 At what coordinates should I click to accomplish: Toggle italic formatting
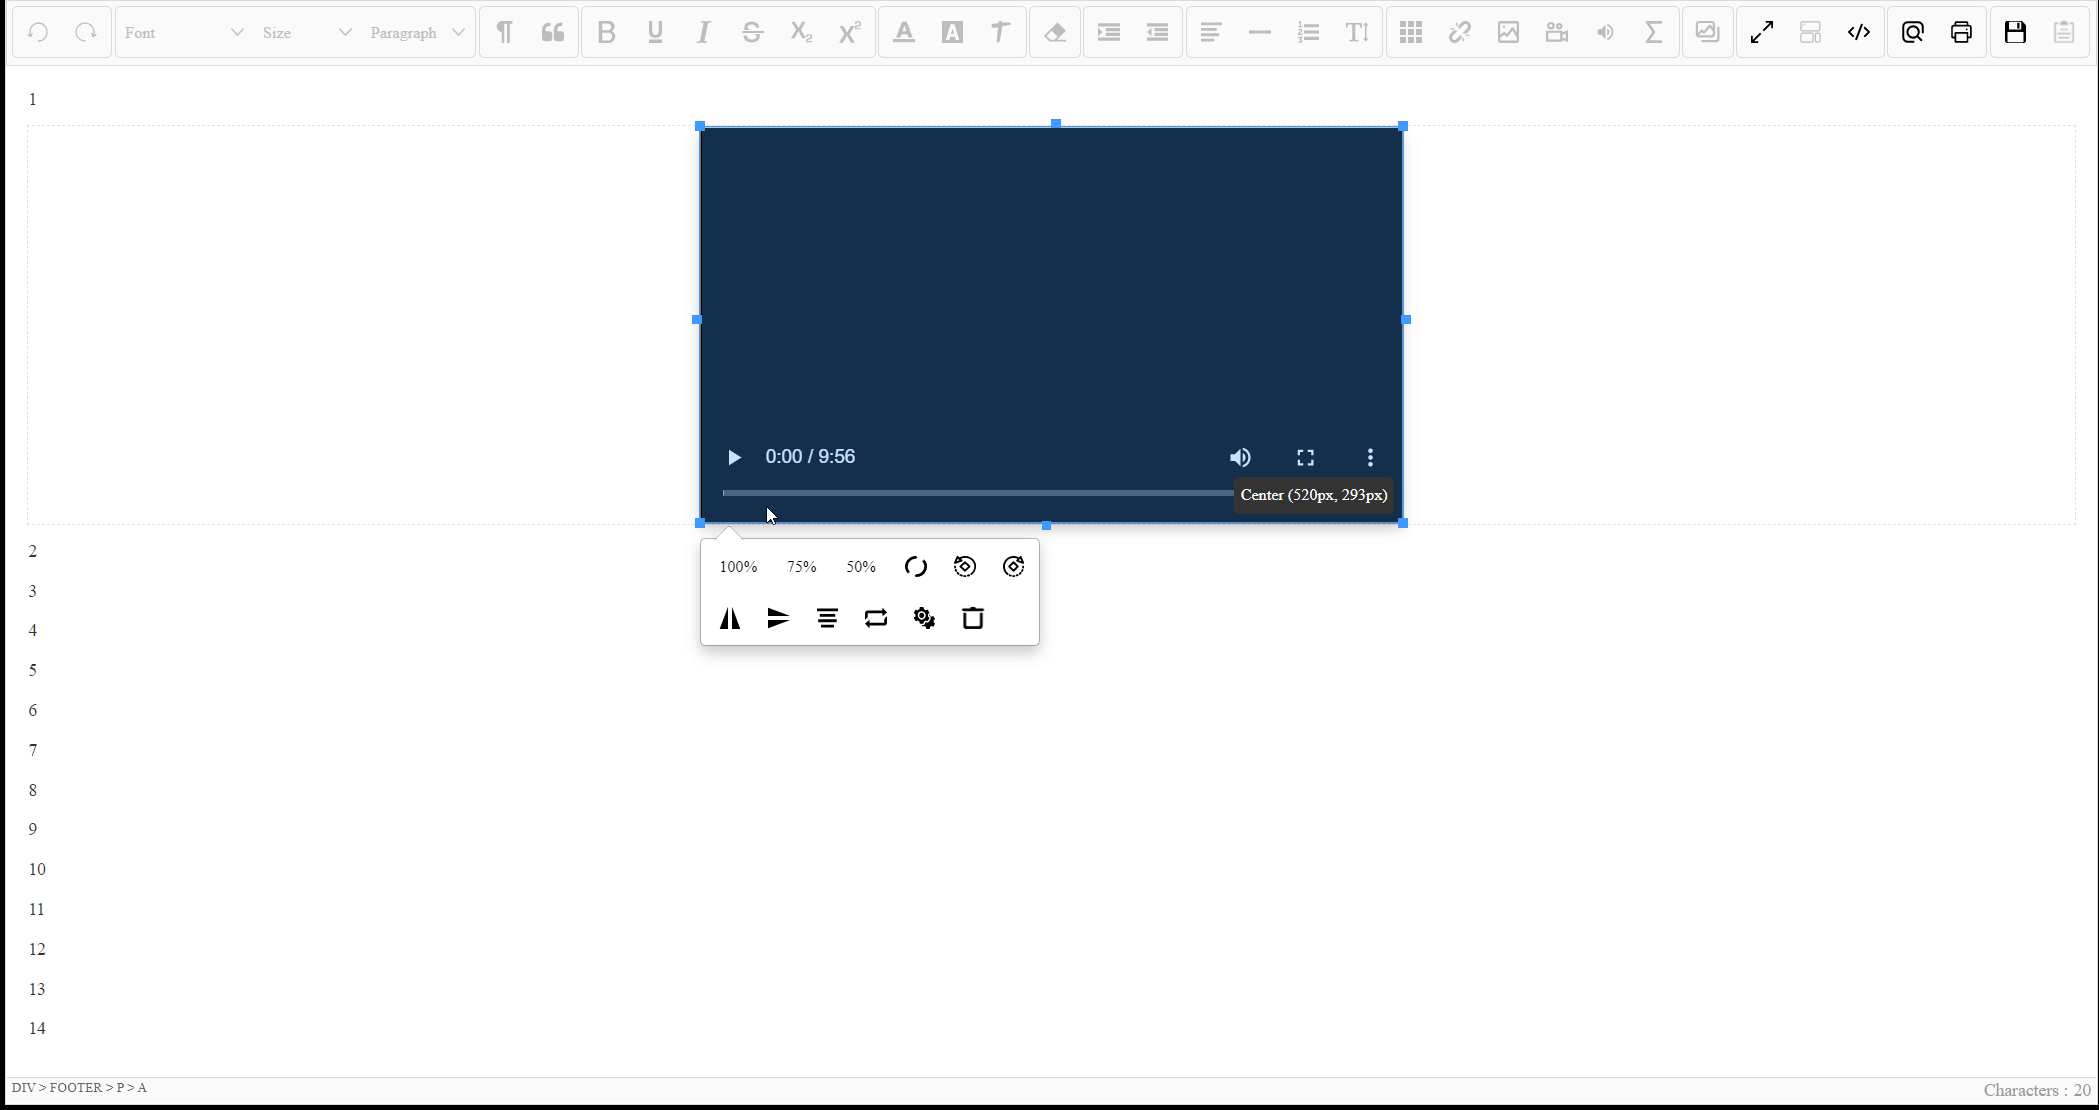click(704, 32)
